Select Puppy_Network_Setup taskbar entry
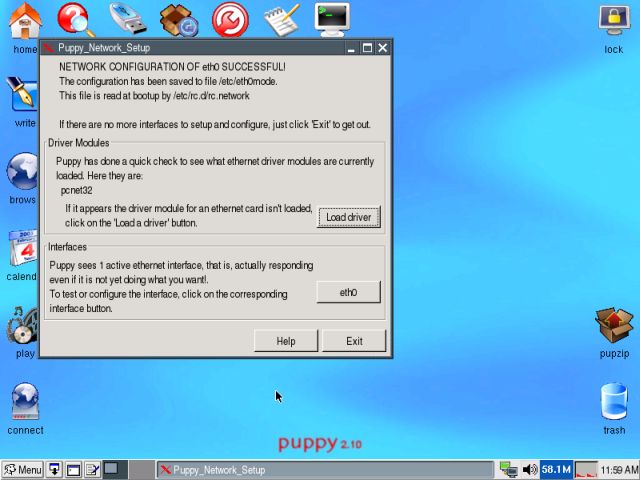Viewport: 640px width, 480px height. (x=325, y=470)
